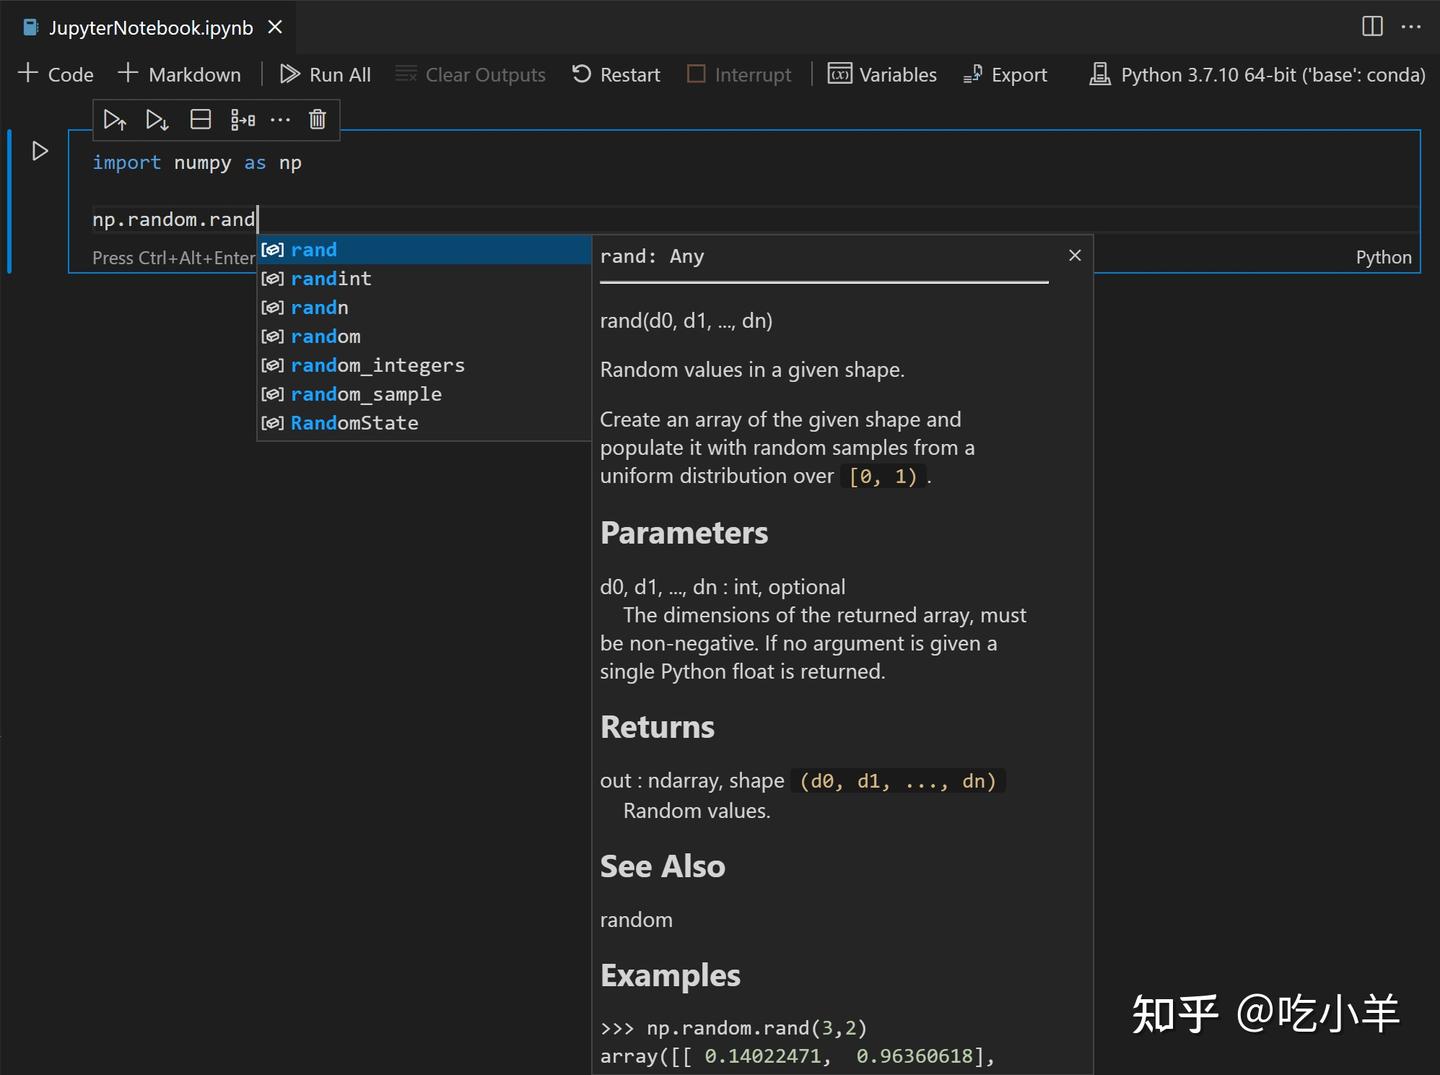This screenshot has width=1440, height=1075.
Task: Restart the Jupyter kernel
Action: pos(615,74)
